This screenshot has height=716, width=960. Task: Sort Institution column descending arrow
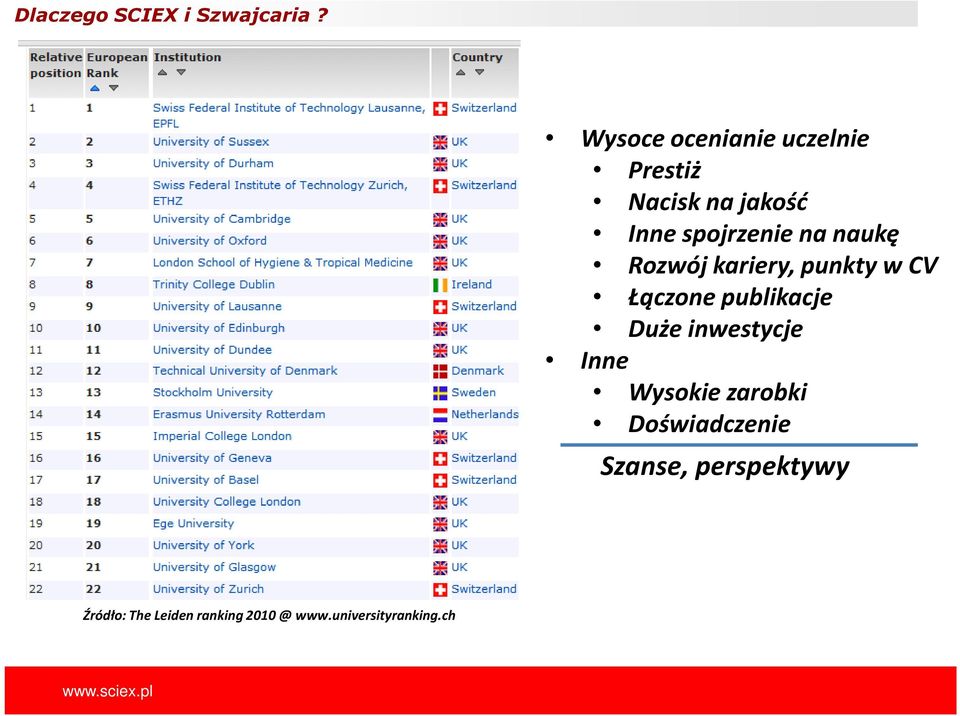click(x=181, y=72)
